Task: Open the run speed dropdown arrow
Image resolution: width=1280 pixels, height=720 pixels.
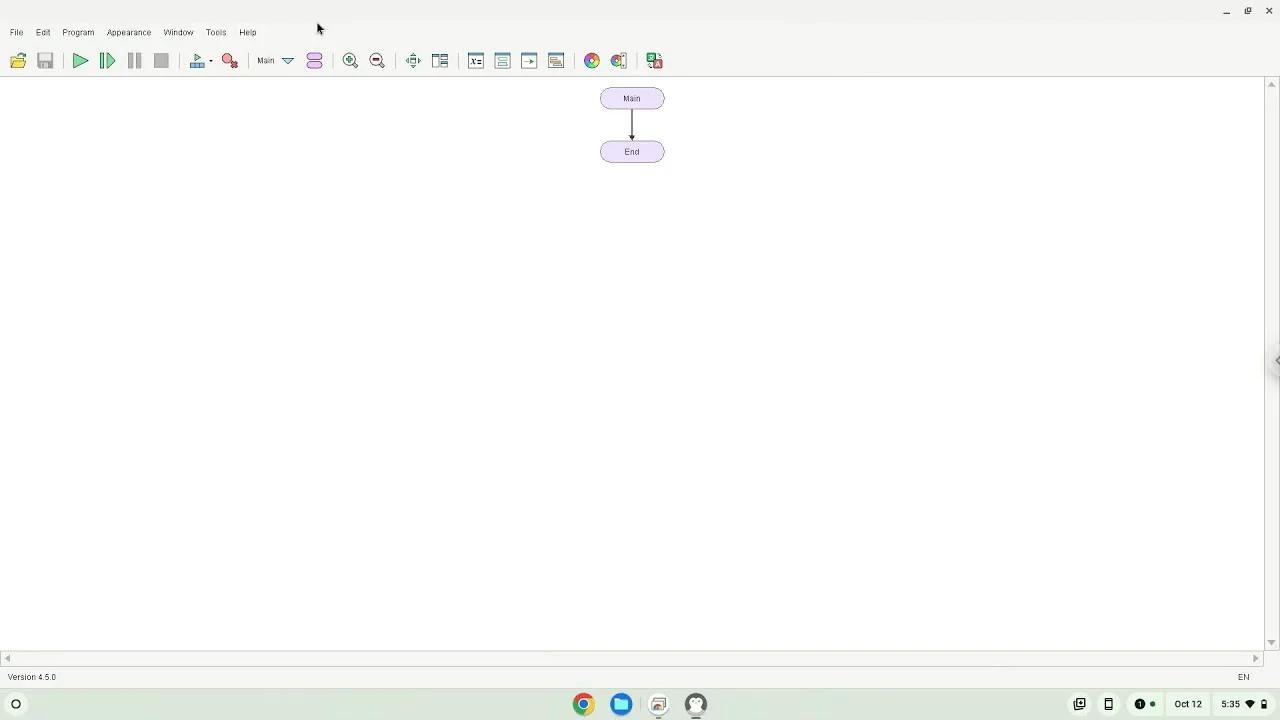Action: [210, 60]
